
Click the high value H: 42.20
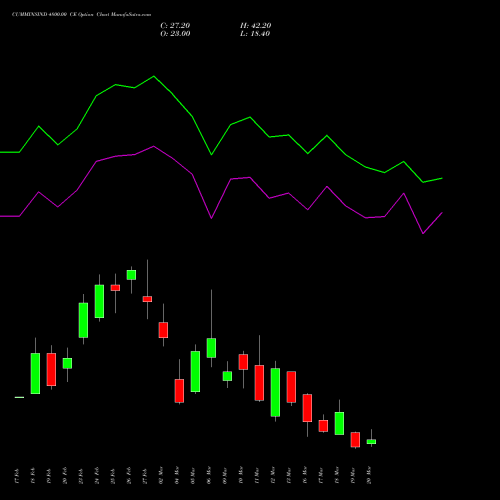click(x=256, y=26)
